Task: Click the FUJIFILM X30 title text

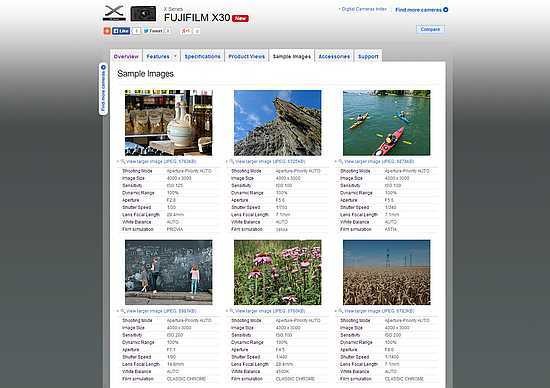Action: pos(197,18)
